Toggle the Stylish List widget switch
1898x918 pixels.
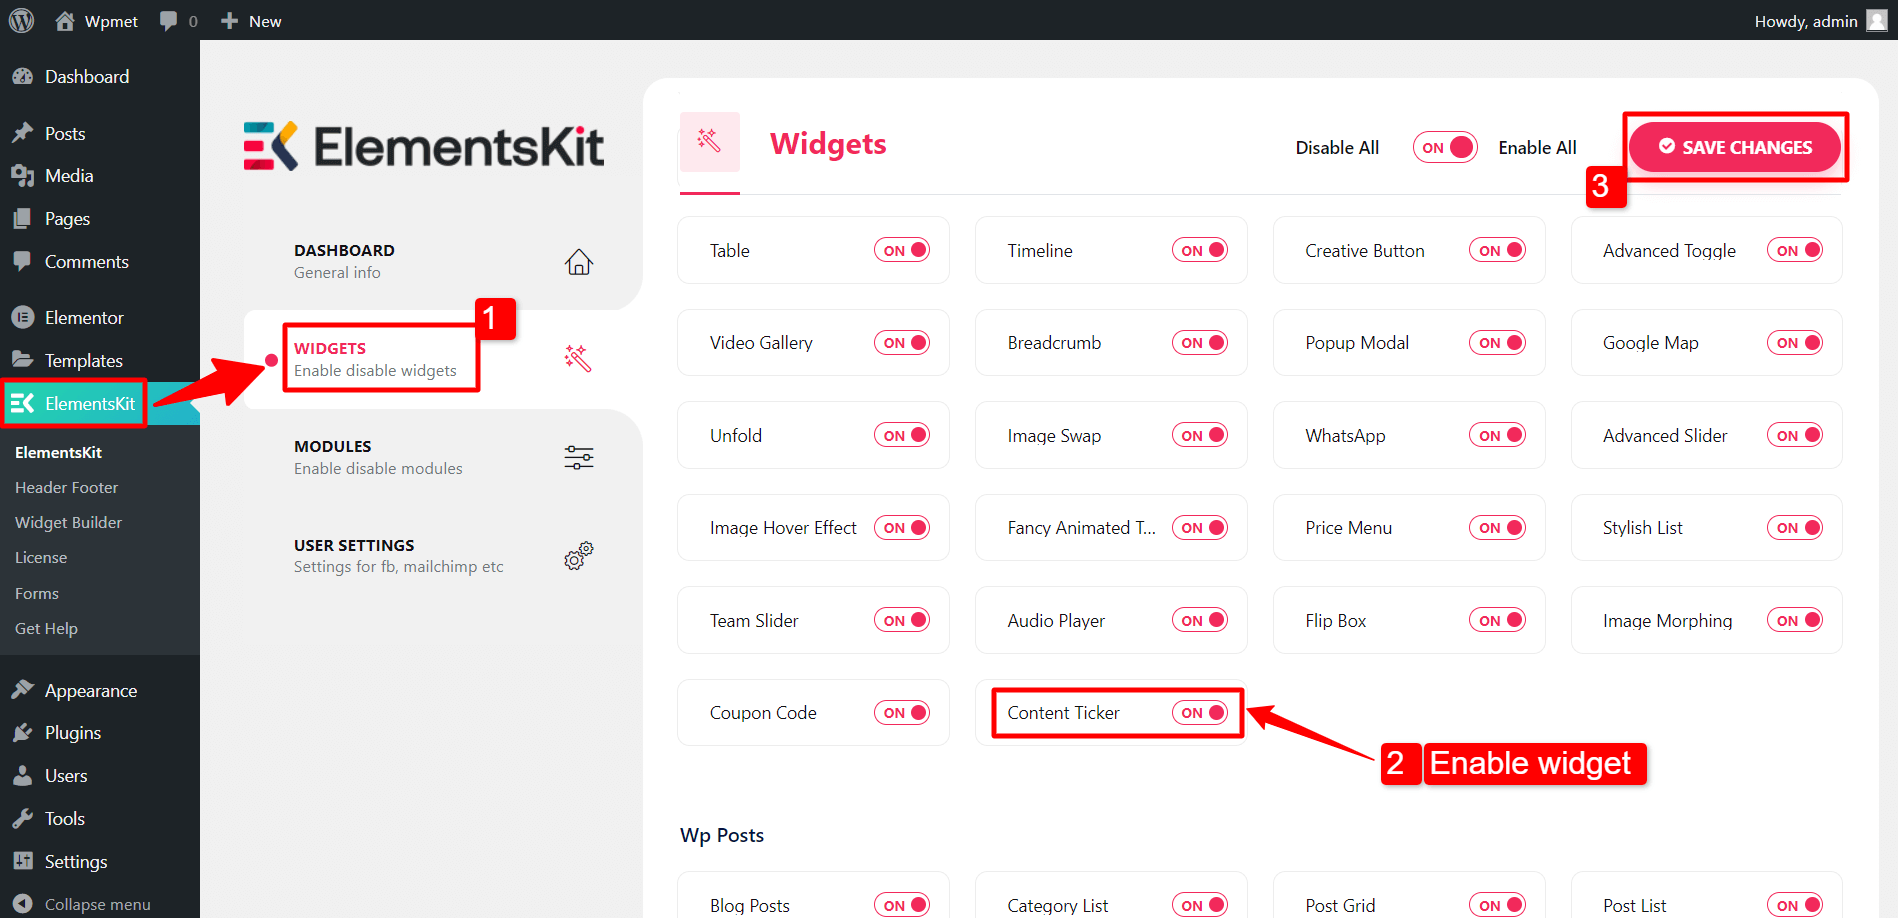[x=1795, y=528]
